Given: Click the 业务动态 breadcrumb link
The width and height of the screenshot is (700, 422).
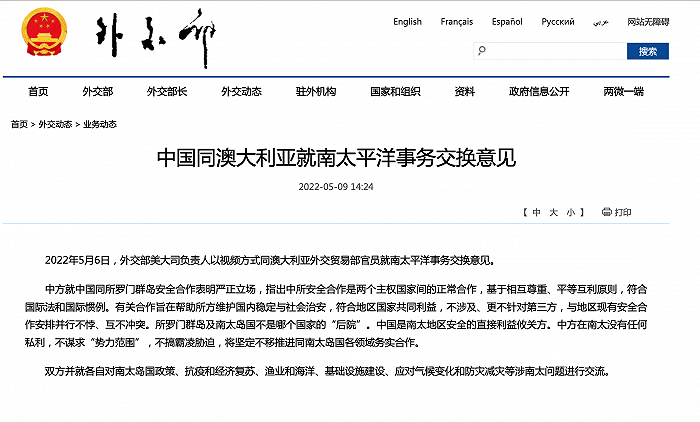Looking at the screenshot, I should coord(99,124).
